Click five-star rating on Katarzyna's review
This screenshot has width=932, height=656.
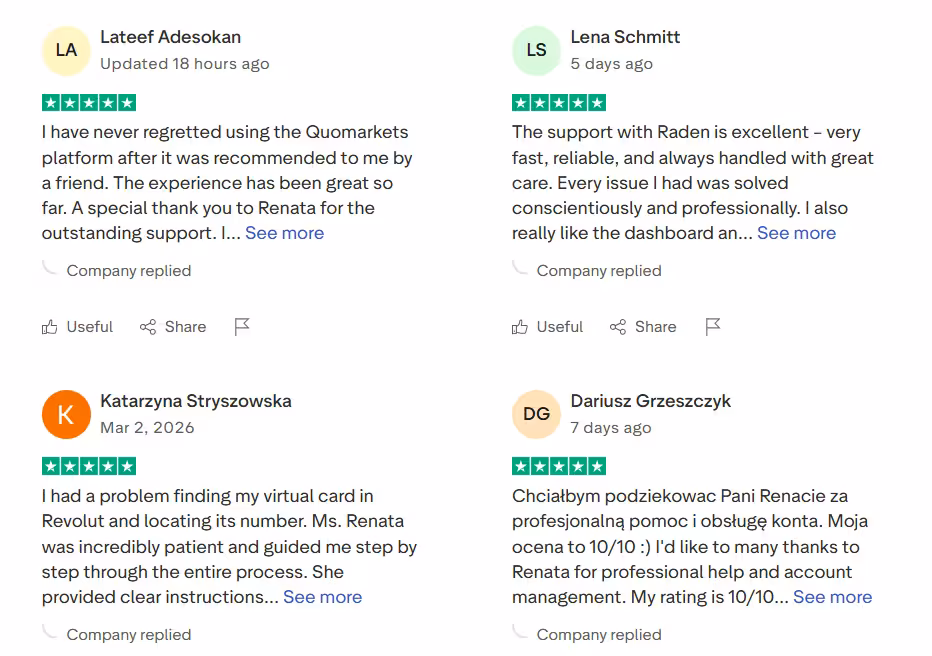(89, 466)
